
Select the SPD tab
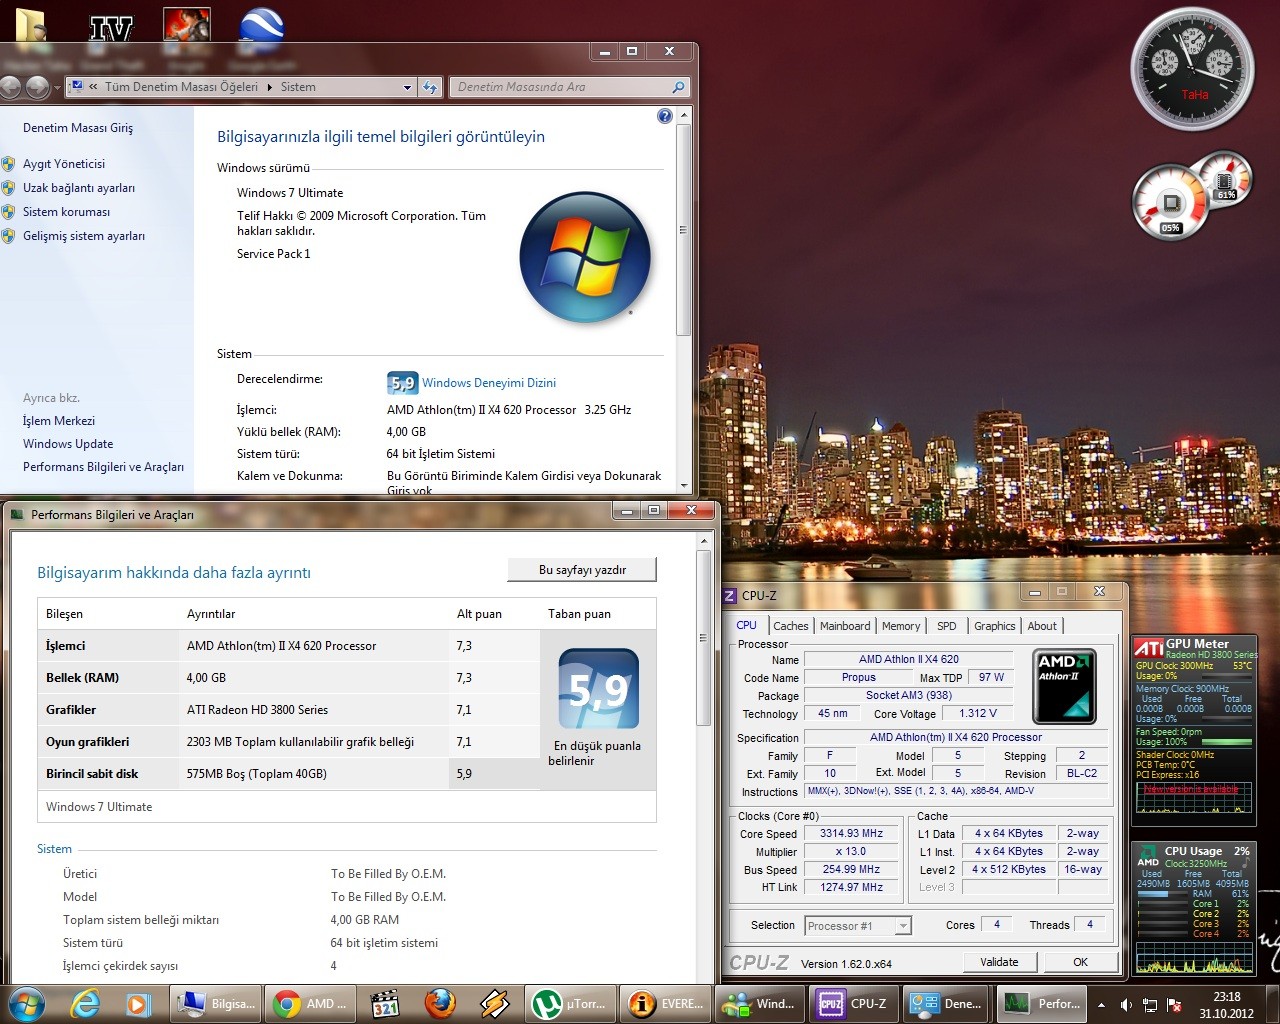point(947,626)
